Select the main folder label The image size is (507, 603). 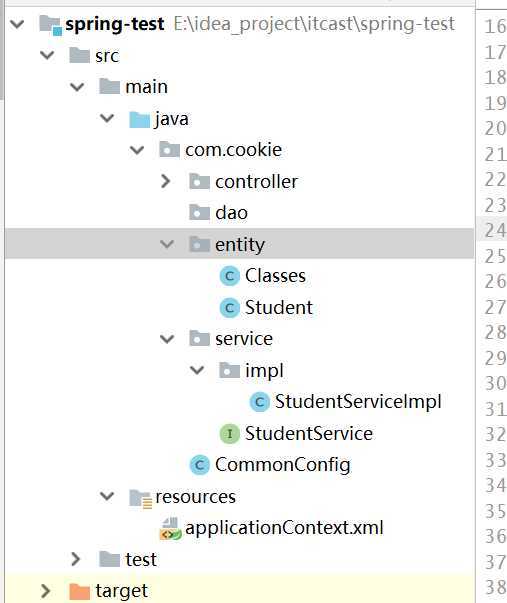coord(147,87)
